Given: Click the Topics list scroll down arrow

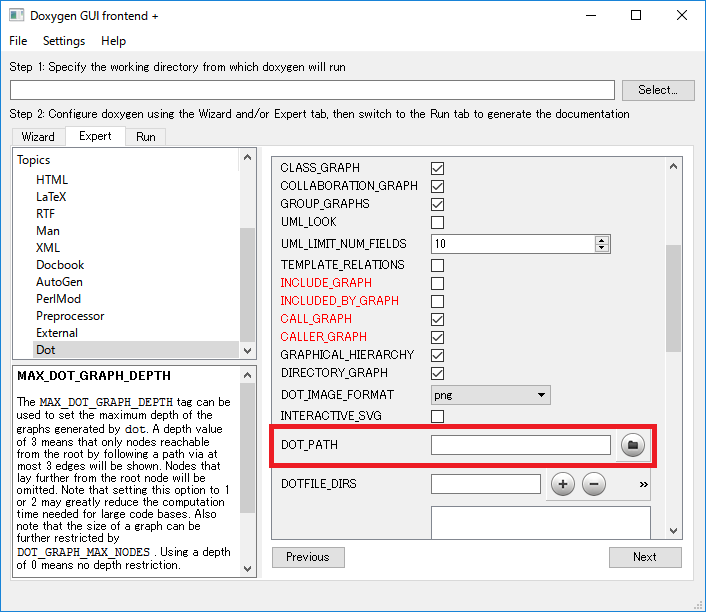Looking at the screenshot, I should pos(247,350).
